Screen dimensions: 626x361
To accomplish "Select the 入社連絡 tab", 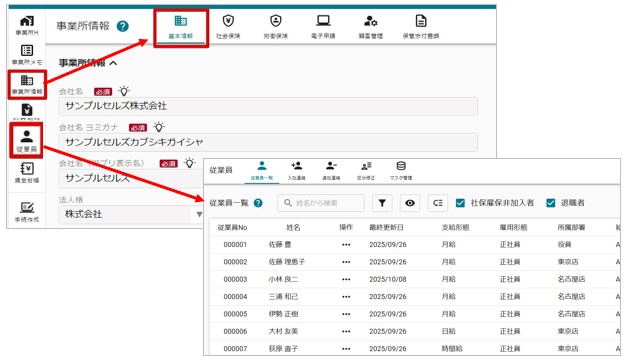I will [x=296, y=171].
